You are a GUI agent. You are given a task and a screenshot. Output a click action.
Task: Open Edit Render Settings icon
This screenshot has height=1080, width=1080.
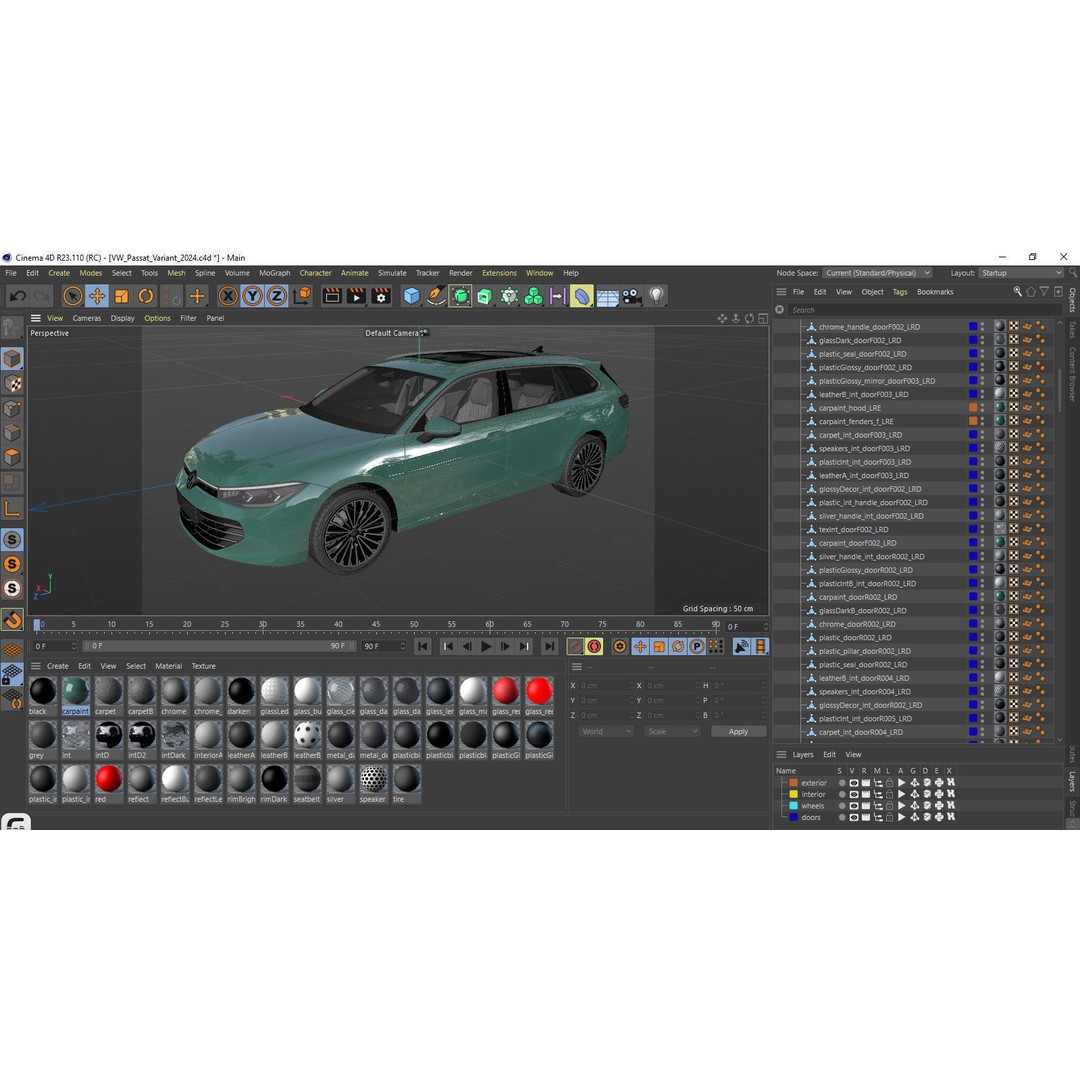coord(381,296)
